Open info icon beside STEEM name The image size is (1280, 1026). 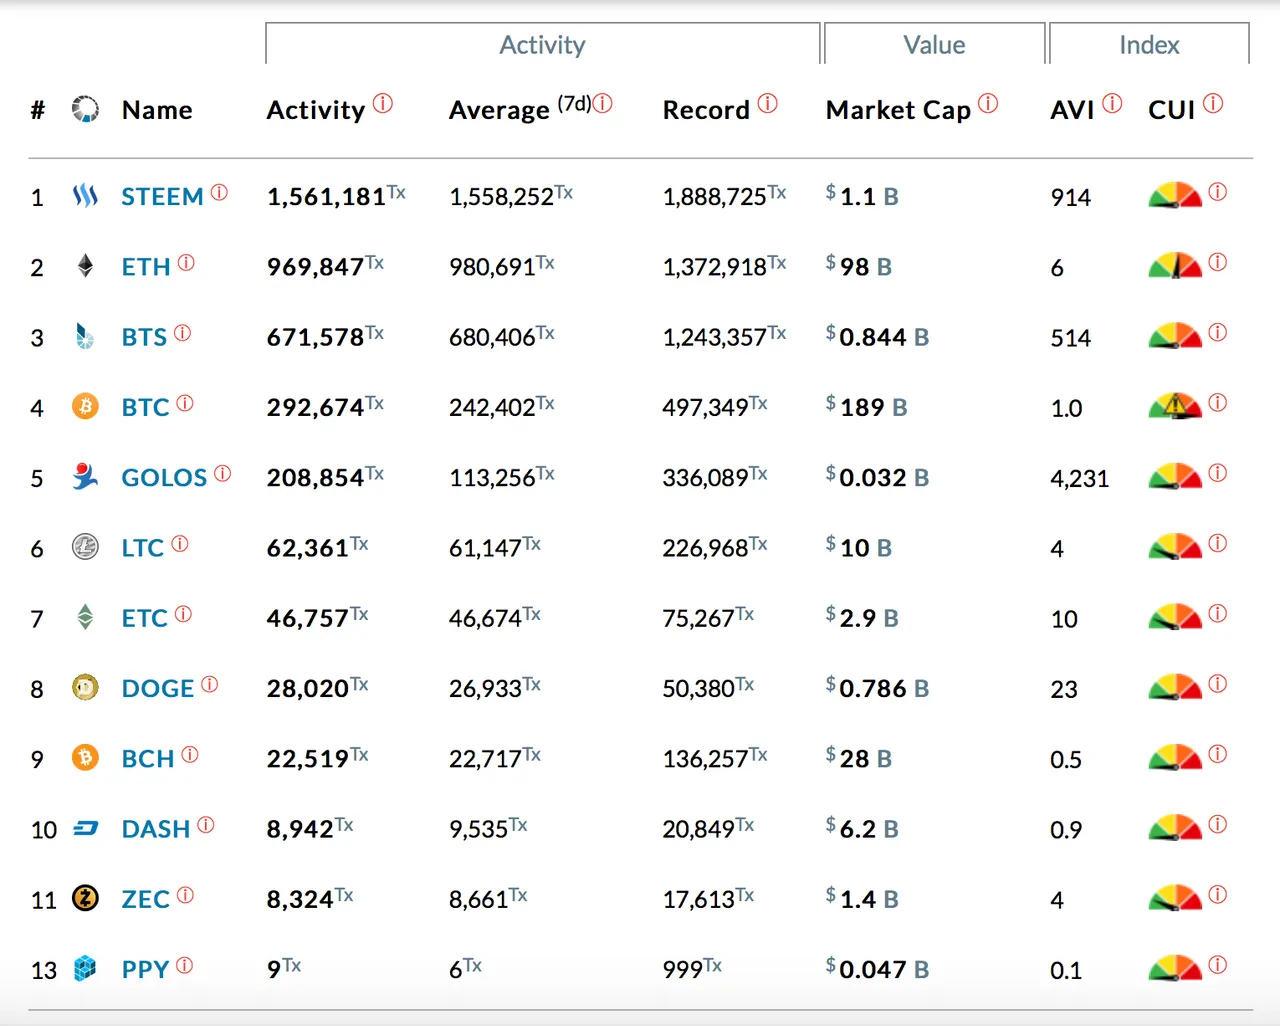click(x=219, y=192)
